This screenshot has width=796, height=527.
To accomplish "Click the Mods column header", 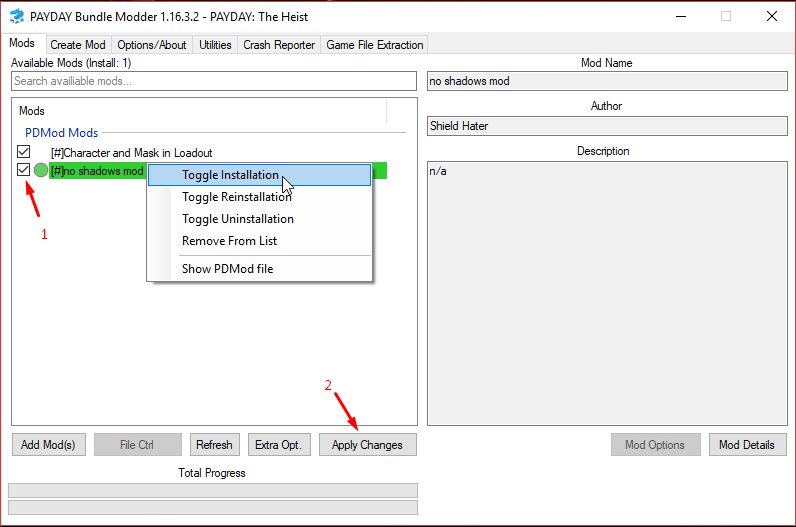I will pyautogui.click(x=201, y=111).
